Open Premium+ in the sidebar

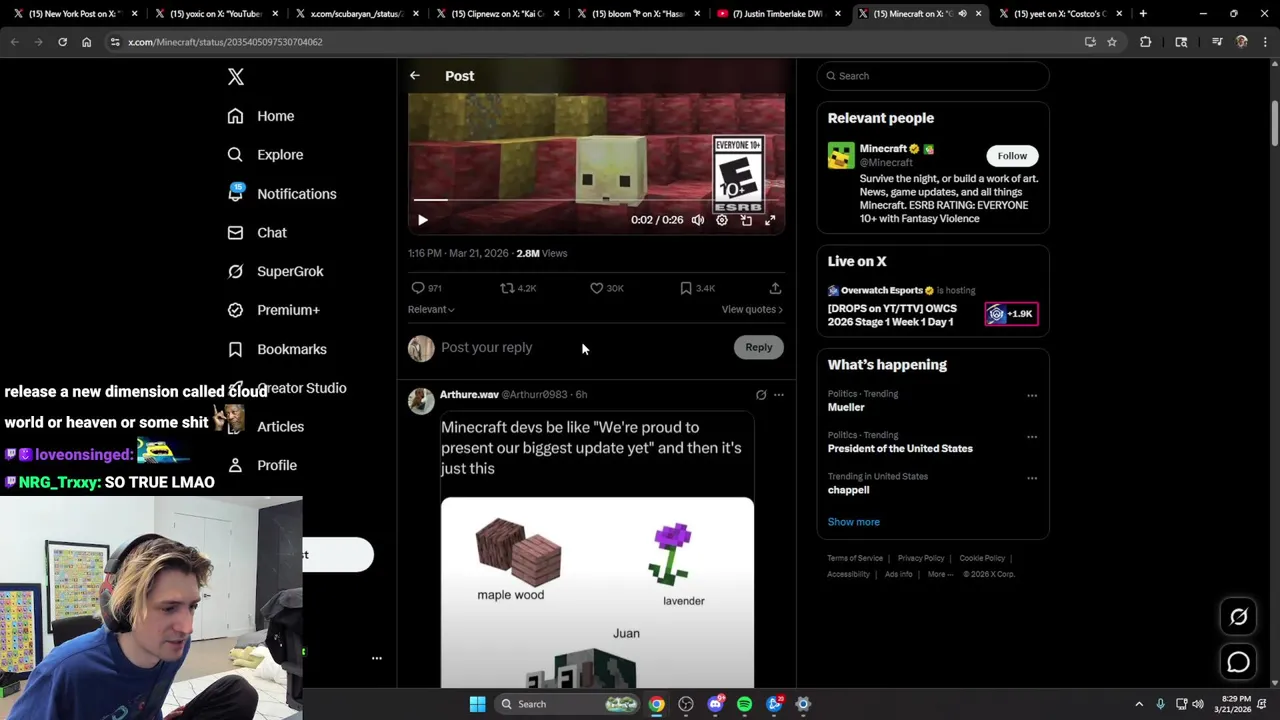(x=273, y=310)
